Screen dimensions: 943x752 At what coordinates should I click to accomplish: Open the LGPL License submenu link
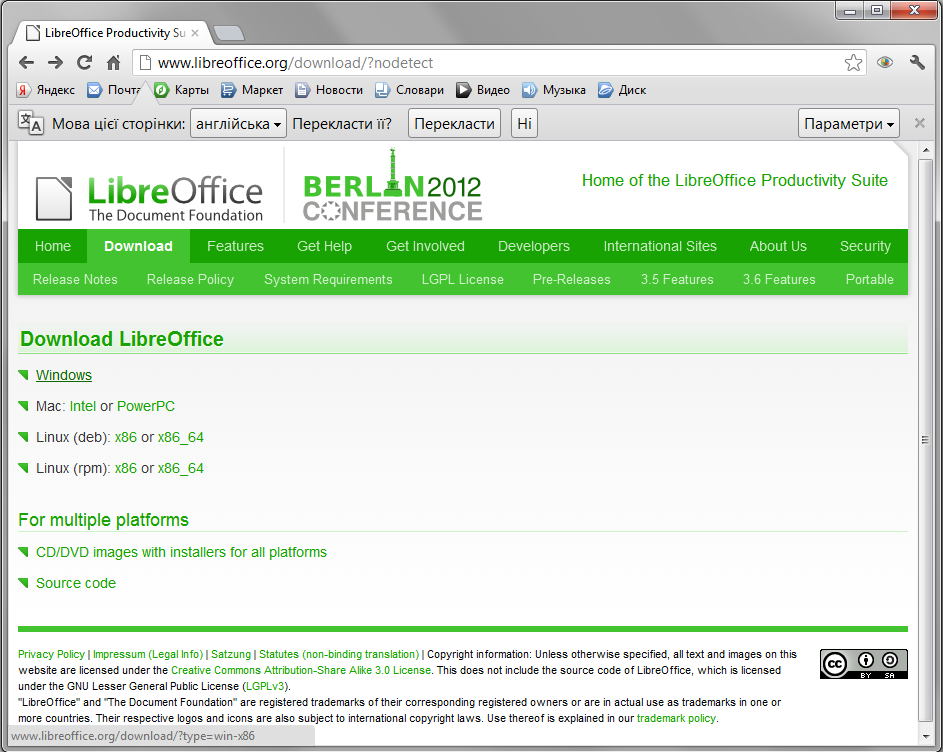point(462,279)
